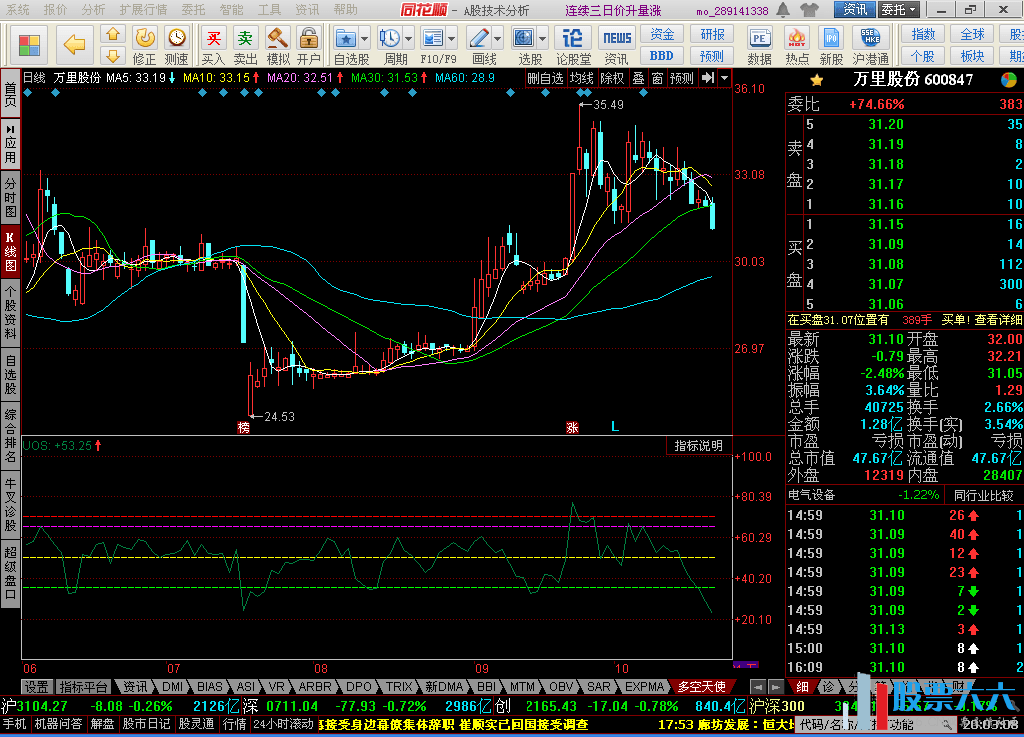Click the 指标说明 button

[698, 446]
